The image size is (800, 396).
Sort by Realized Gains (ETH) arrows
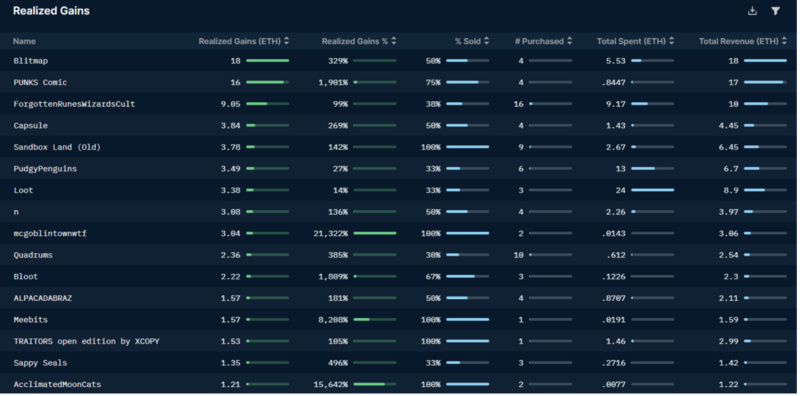tap(286, 41)
